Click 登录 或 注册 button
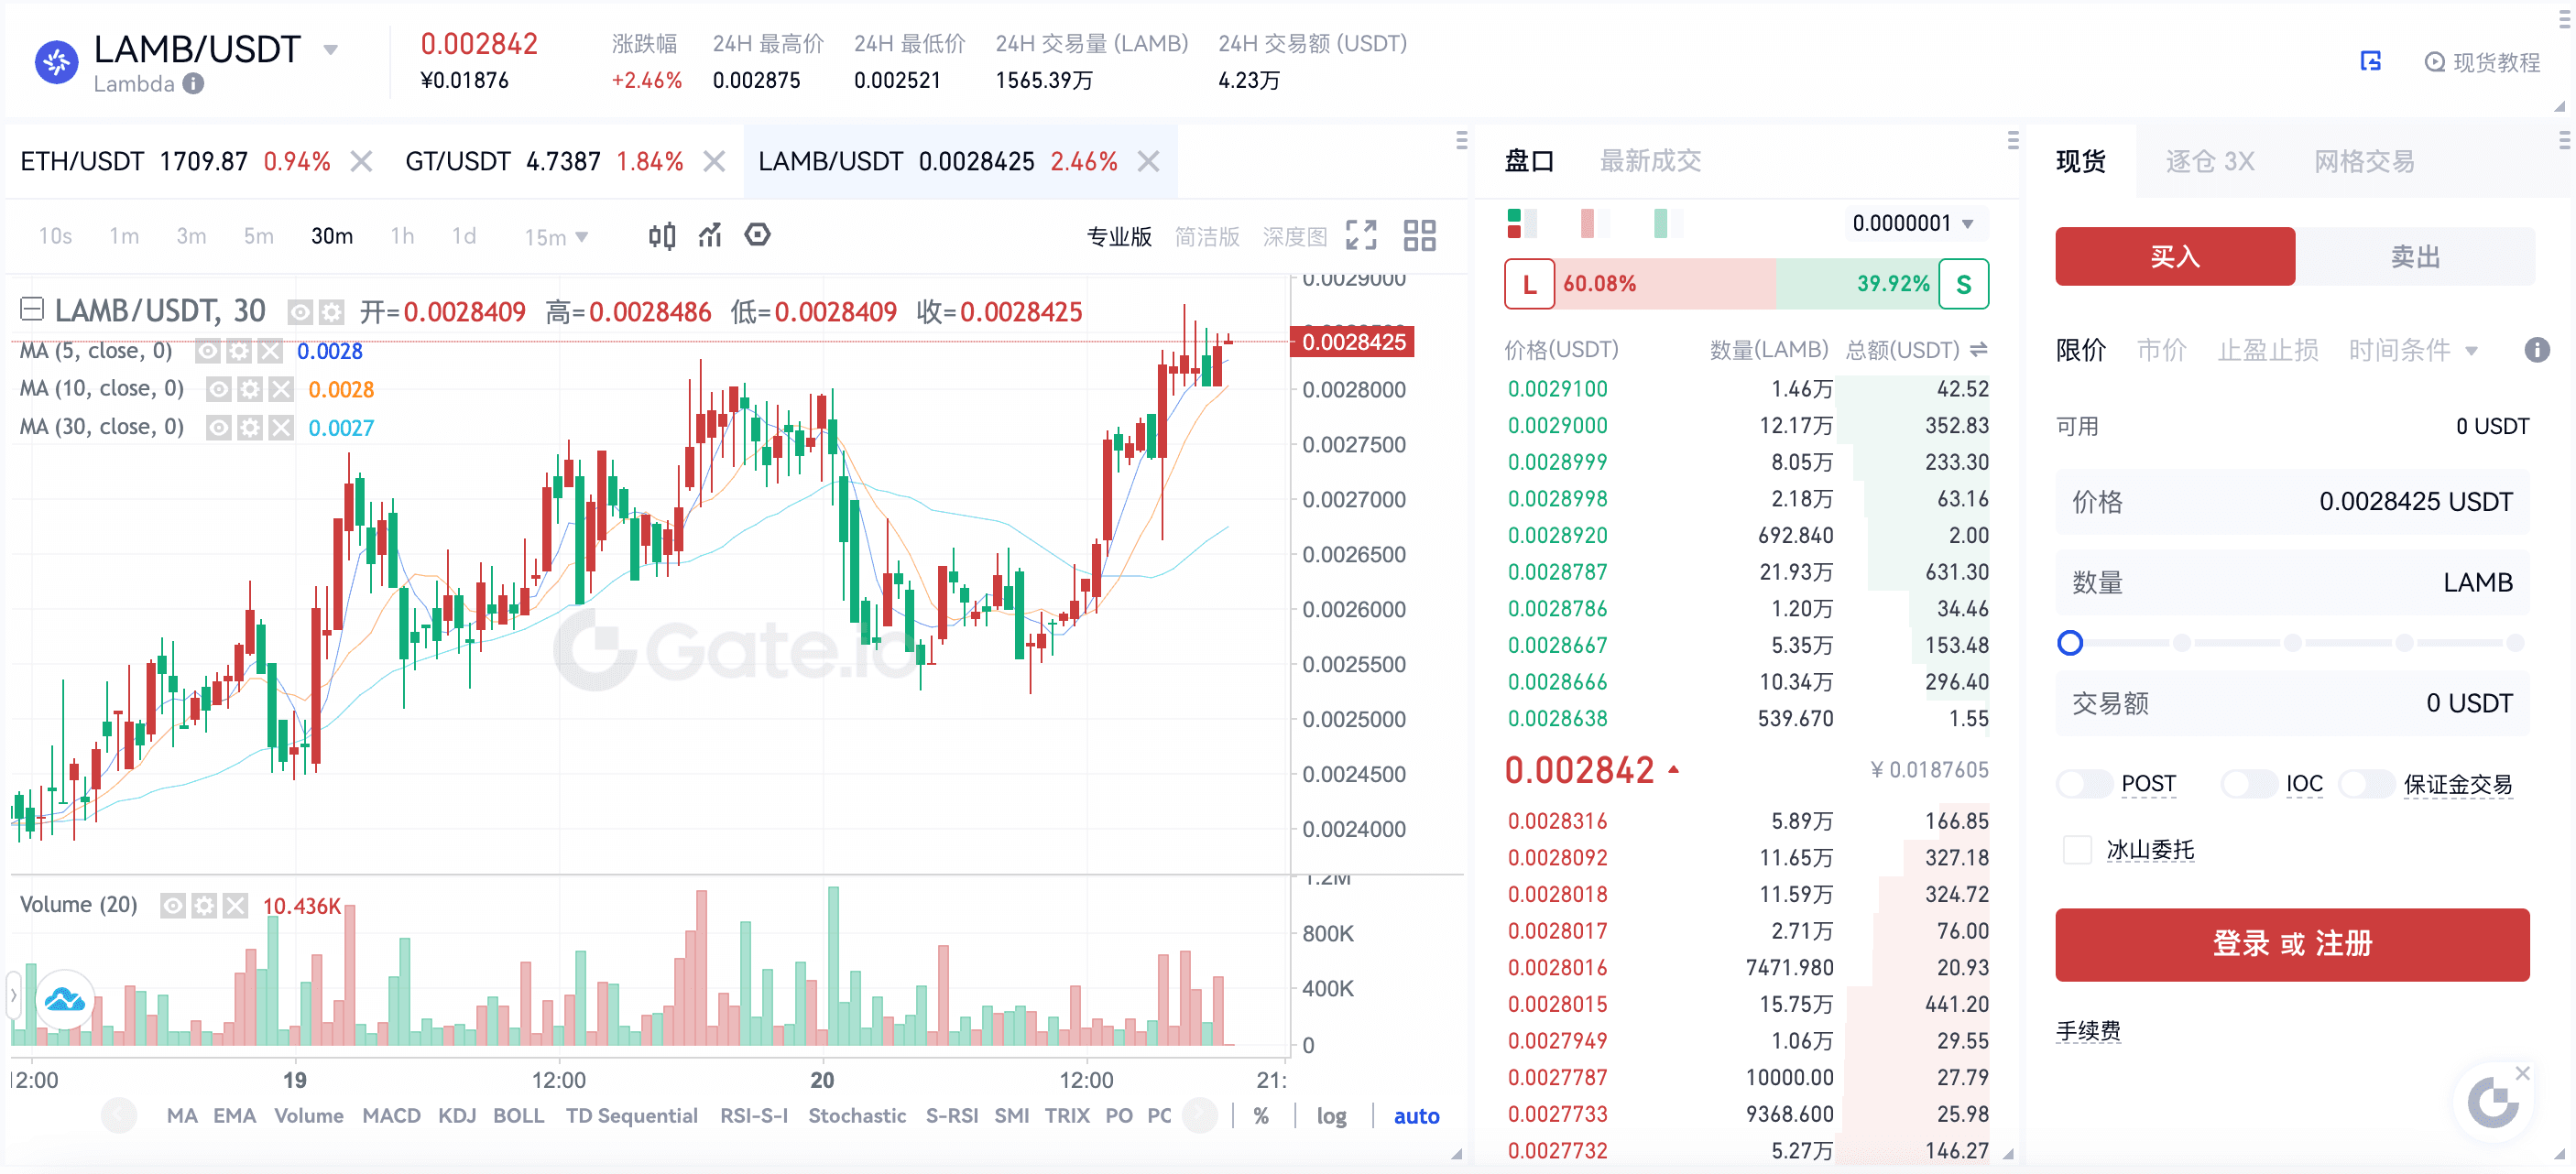2576x1174 pixels. tap(2292, 944)
